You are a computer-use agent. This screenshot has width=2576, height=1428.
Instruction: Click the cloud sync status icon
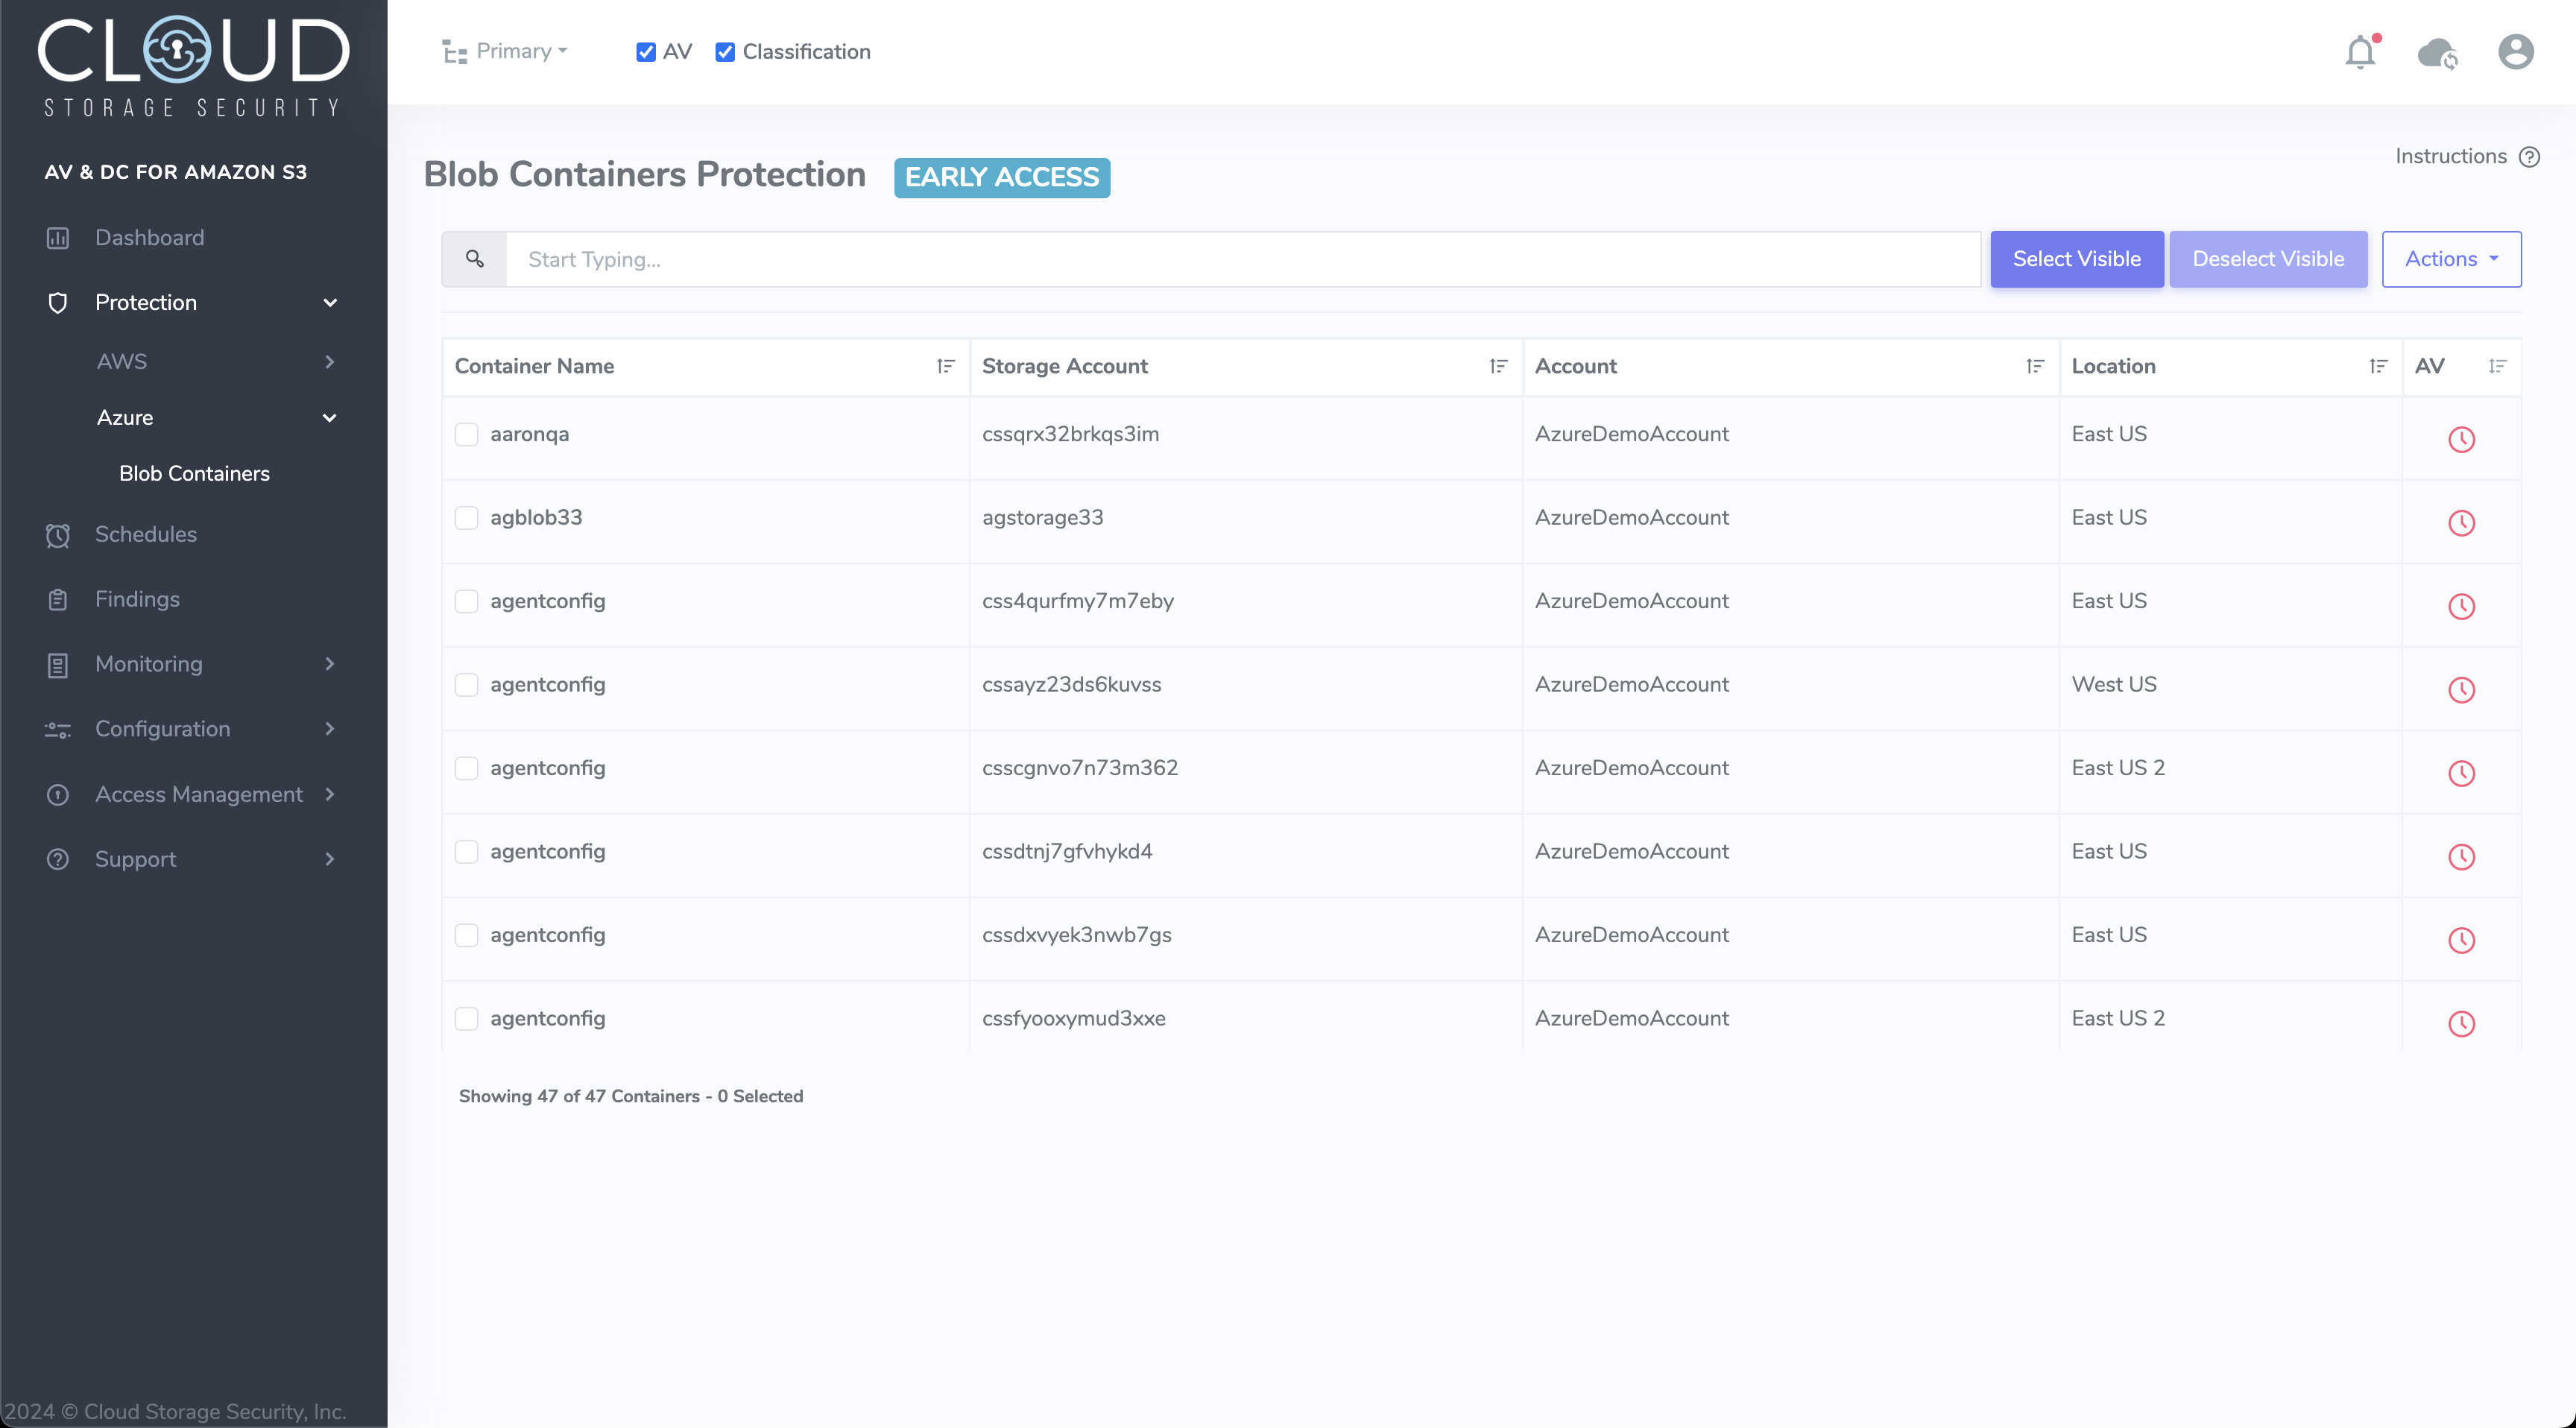2438,52
